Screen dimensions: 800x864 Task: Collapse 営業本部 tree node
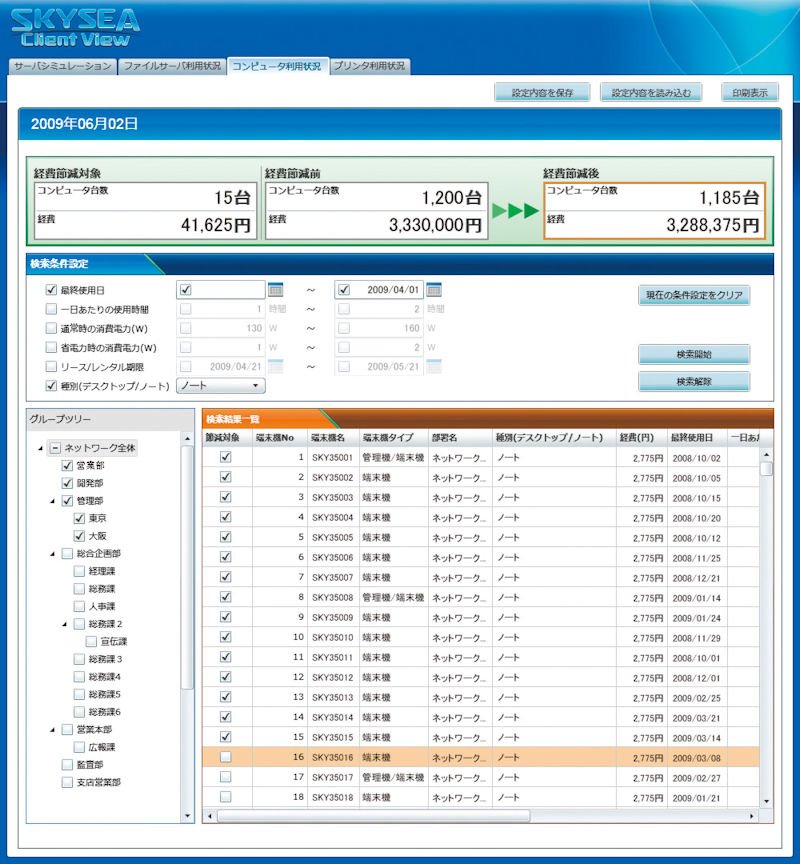(x=52, y=730)
